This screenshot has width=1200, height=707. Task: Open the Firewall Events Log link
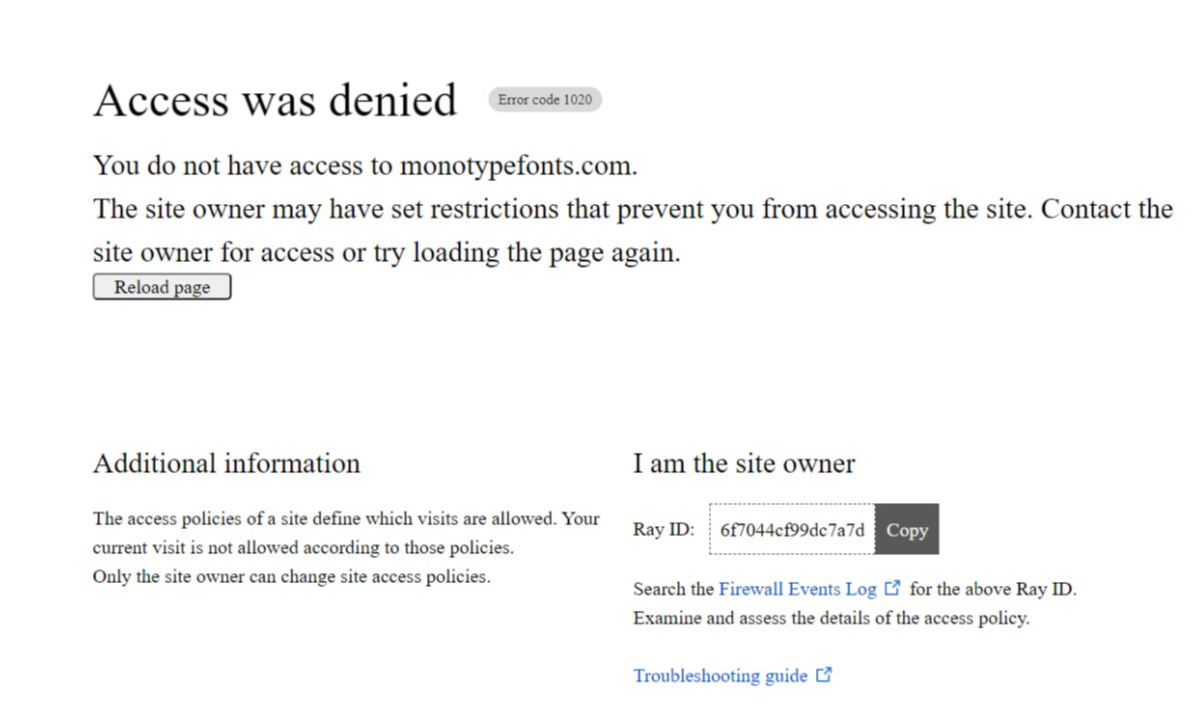pyautogui.click(x=797, y=589)
